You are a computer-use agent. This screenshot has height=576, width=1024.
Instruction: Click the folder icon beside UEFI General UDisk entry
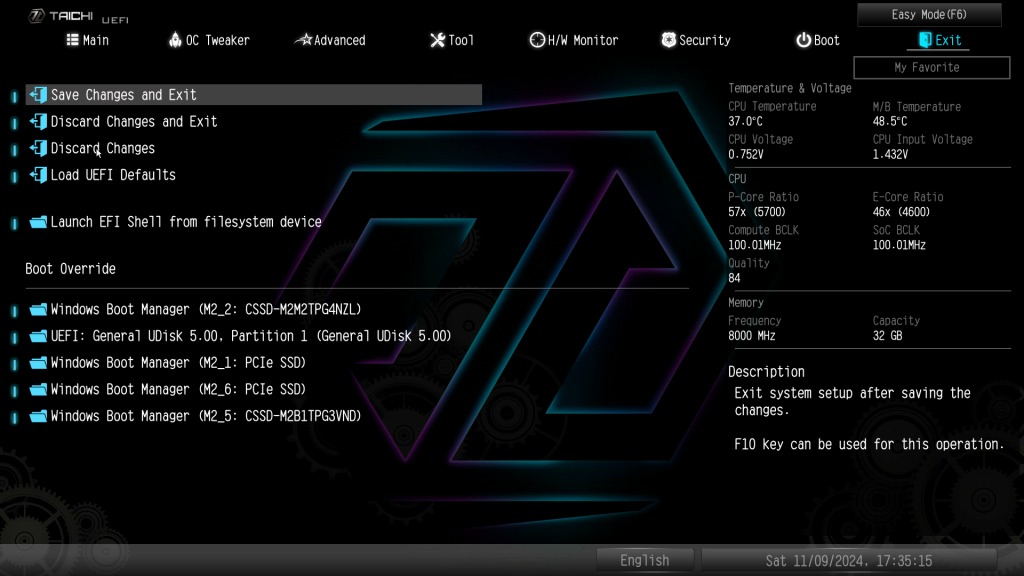tap(38, 336)
